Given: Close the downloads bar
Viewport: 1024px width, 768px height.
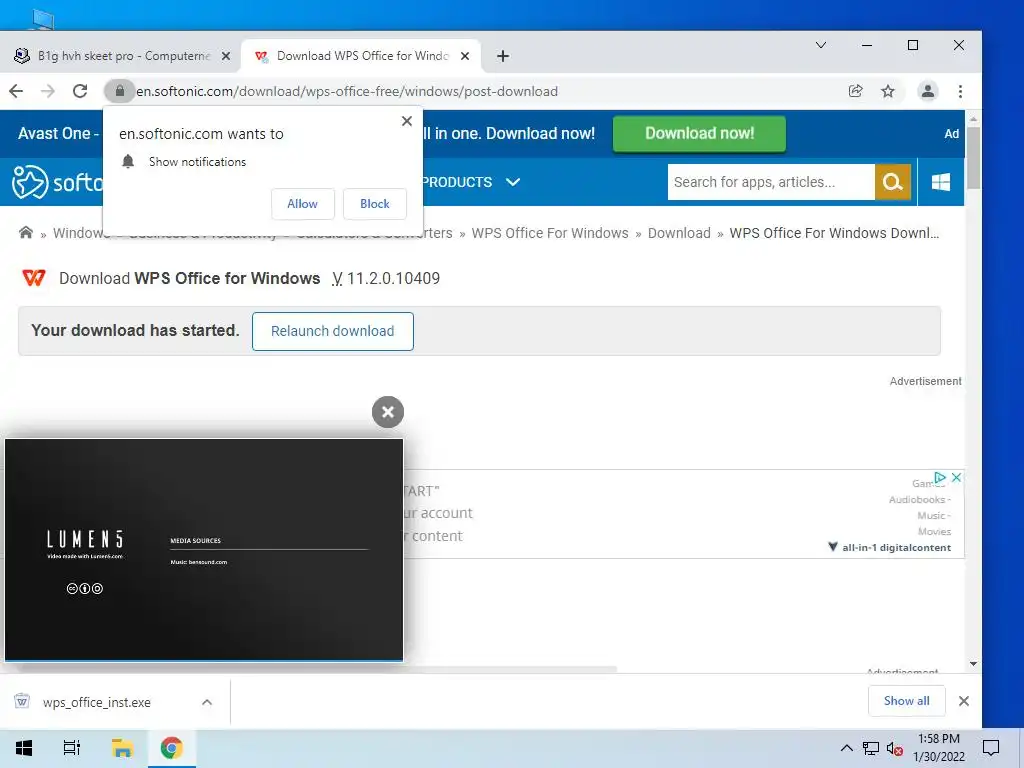Looking at the screenshot, I should [x=963, y=701].
